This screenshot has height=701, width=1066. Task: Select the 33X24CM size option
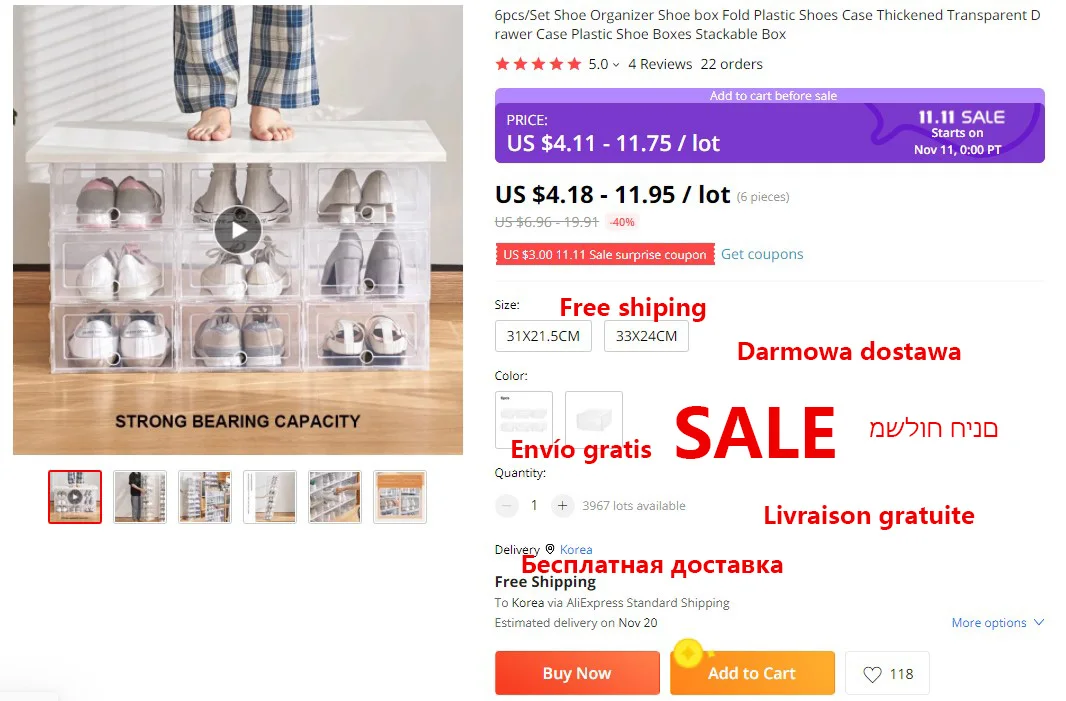[646, 336]
